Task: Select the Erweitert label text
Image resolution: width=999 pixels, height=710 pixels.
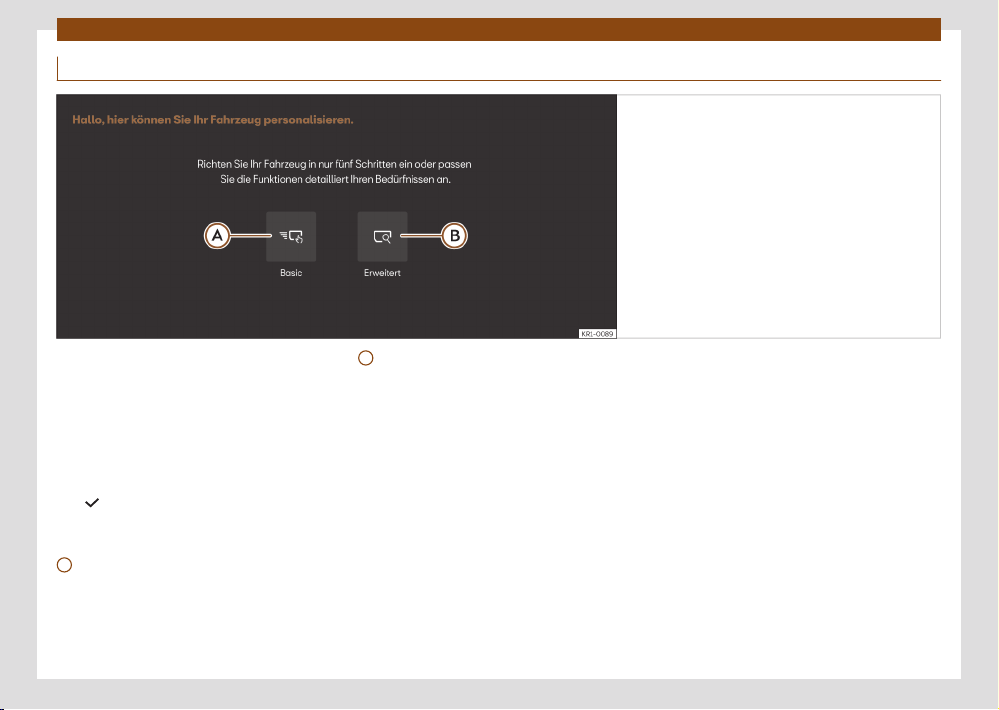Action: 382,273
